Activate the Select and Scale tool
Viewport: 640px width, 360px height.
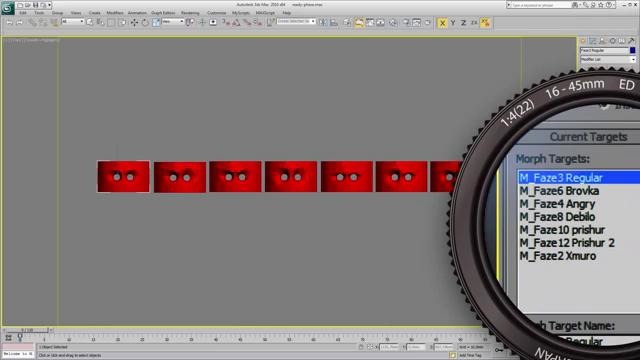pos(156,23)
